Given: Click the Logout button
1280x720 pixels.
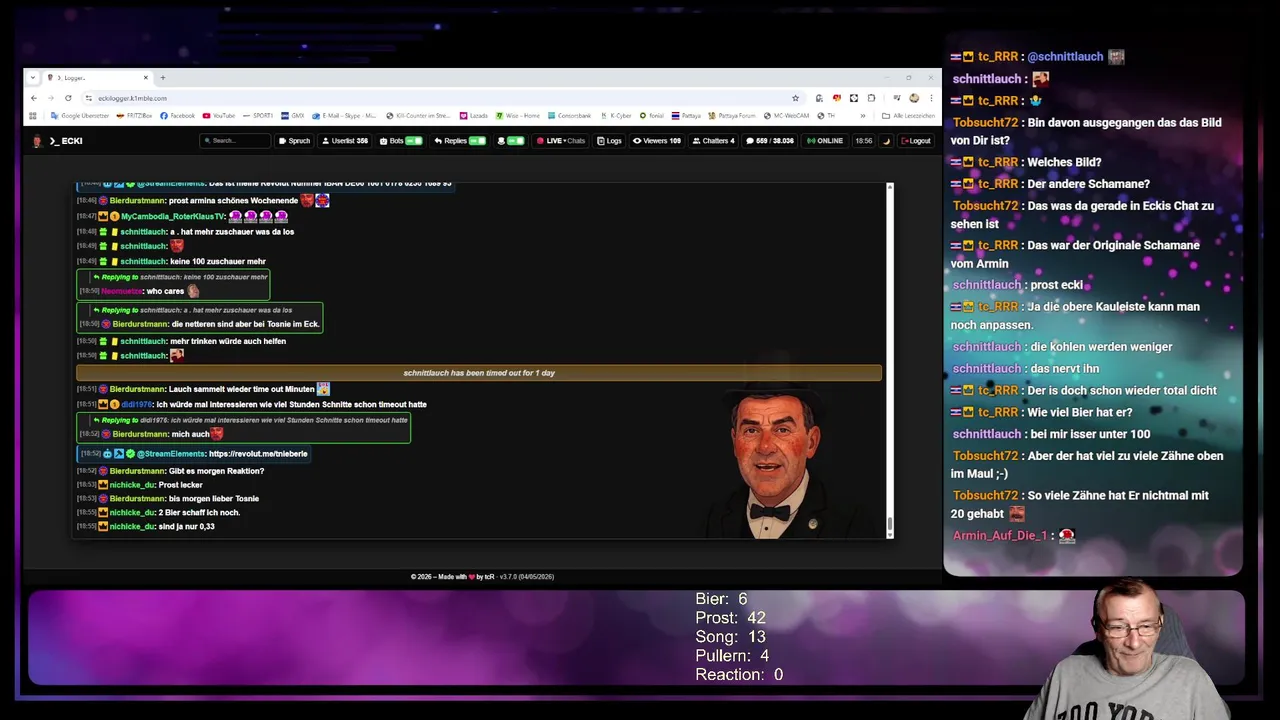Looking at the screenshot, I should tap(916, 141).
